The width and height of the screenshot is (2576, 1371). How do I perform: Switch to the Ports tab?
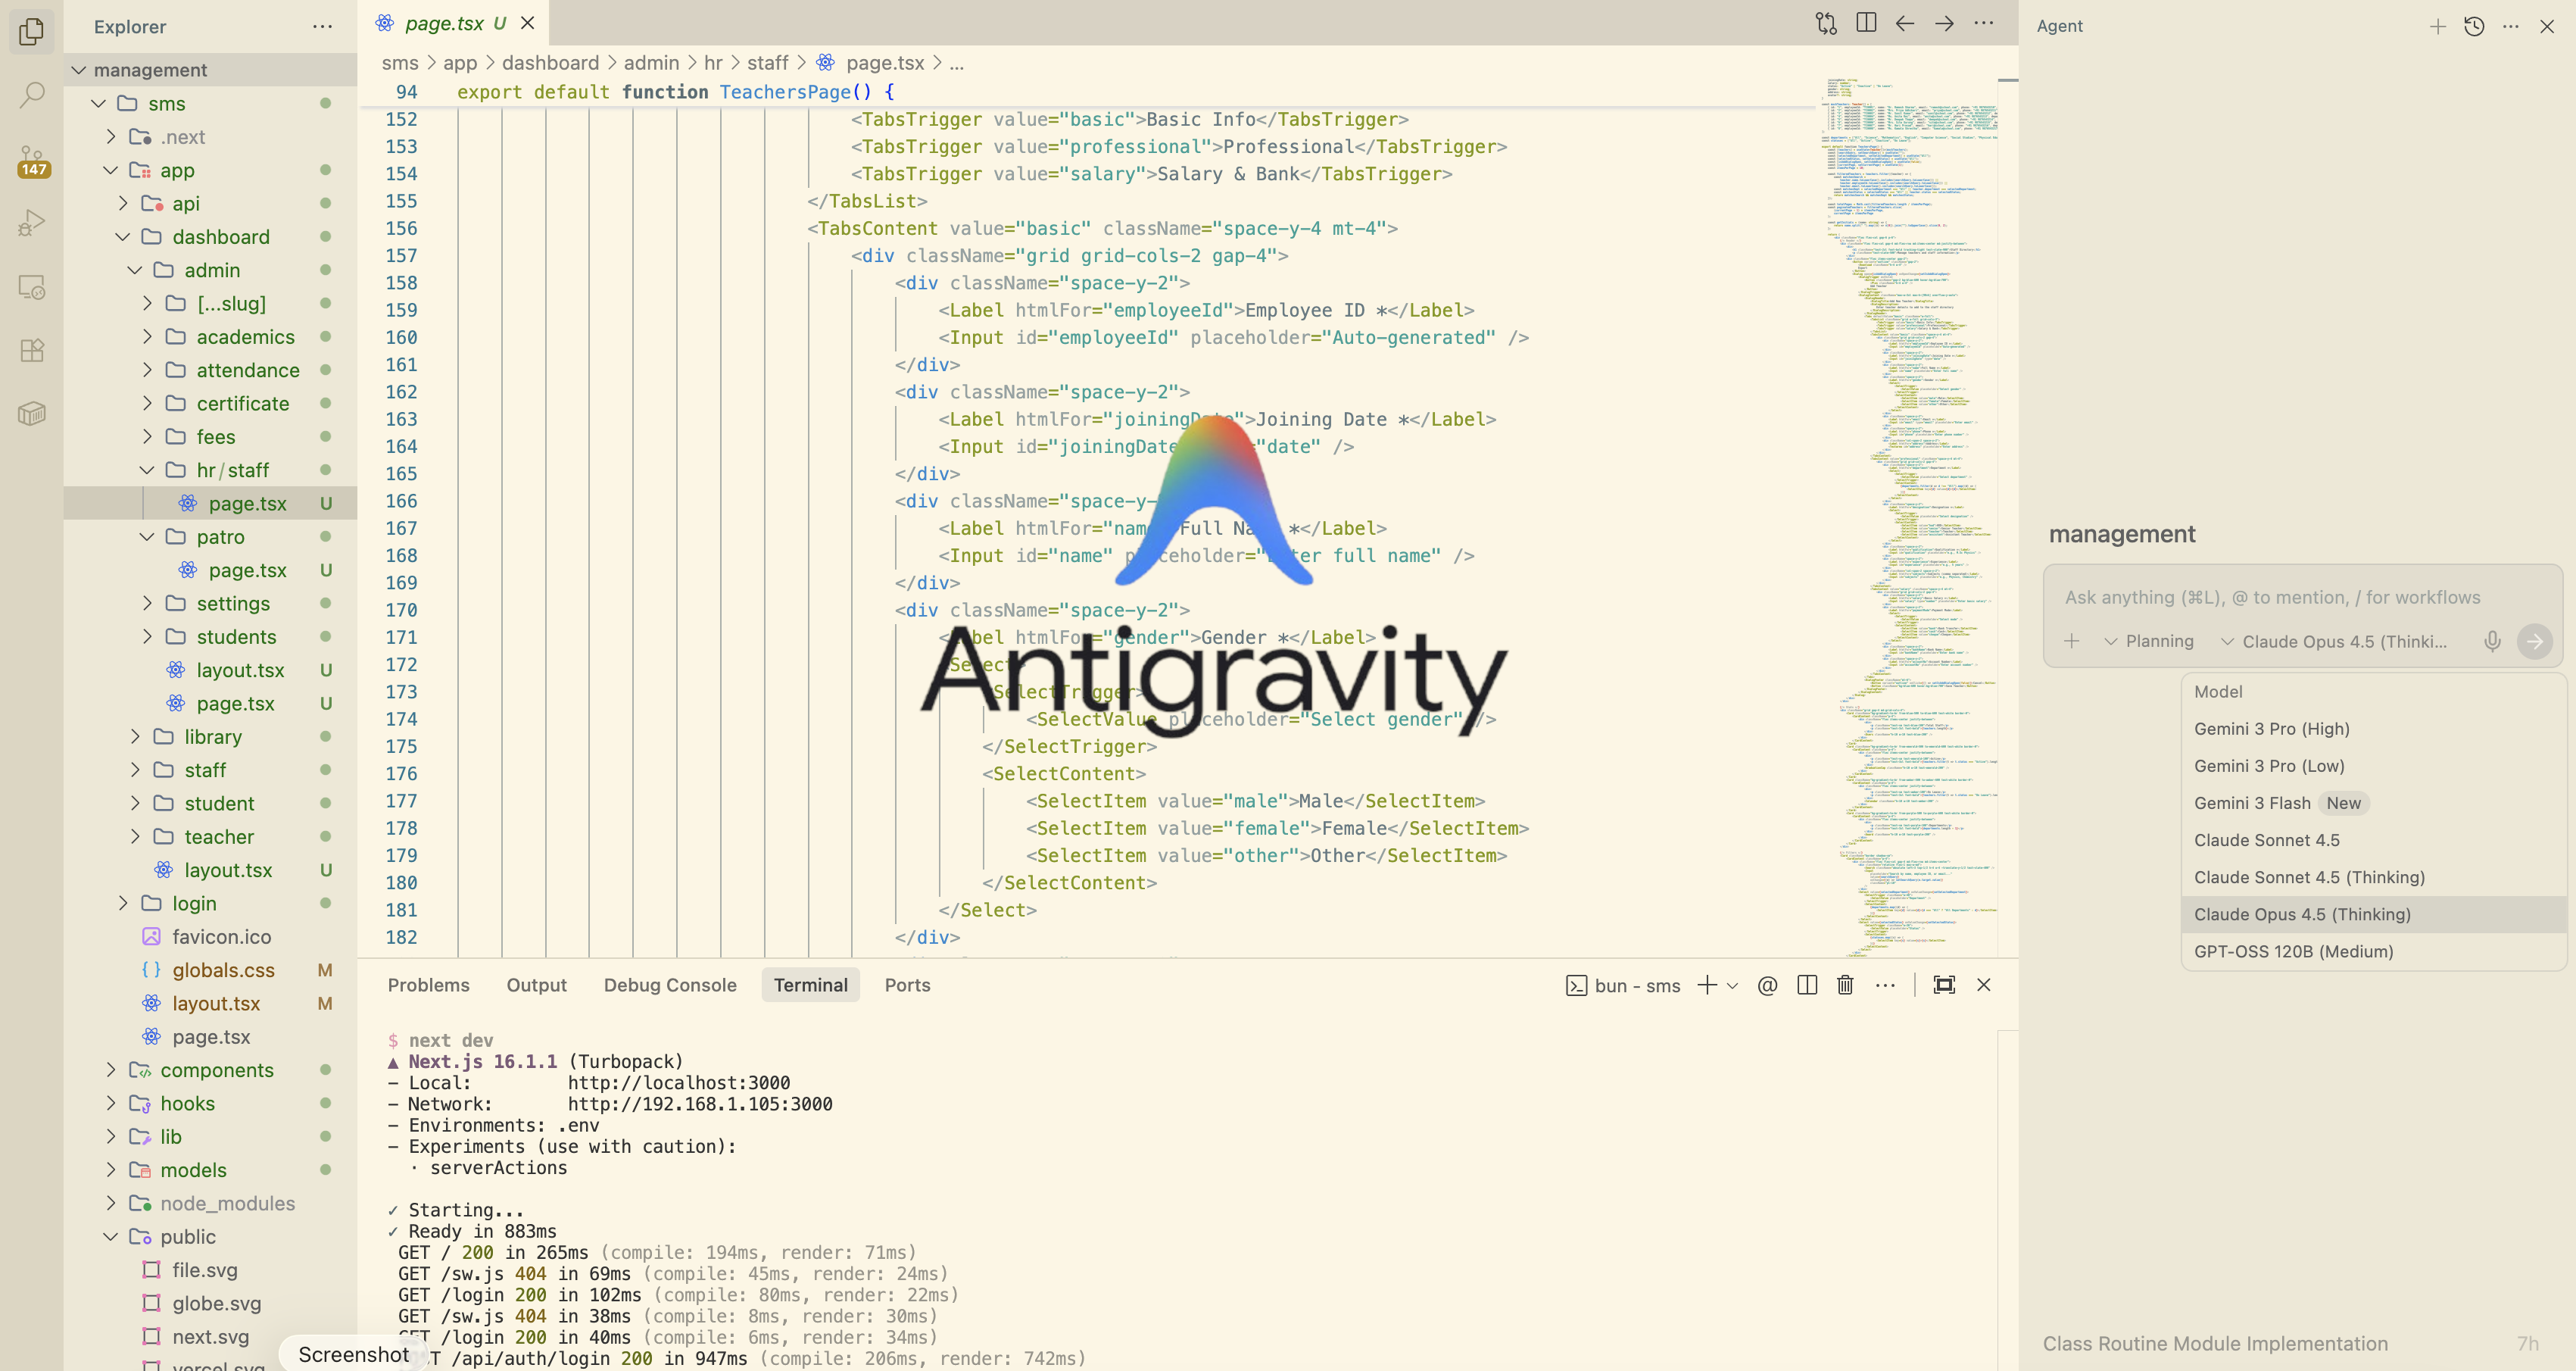click(907, 985)
